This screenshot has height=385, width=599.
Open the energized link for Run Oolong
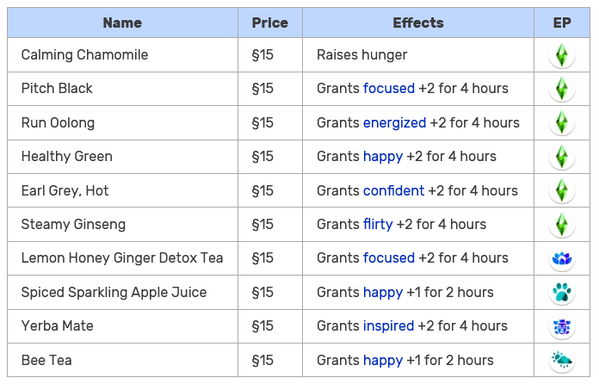click(x=394, y=123)
